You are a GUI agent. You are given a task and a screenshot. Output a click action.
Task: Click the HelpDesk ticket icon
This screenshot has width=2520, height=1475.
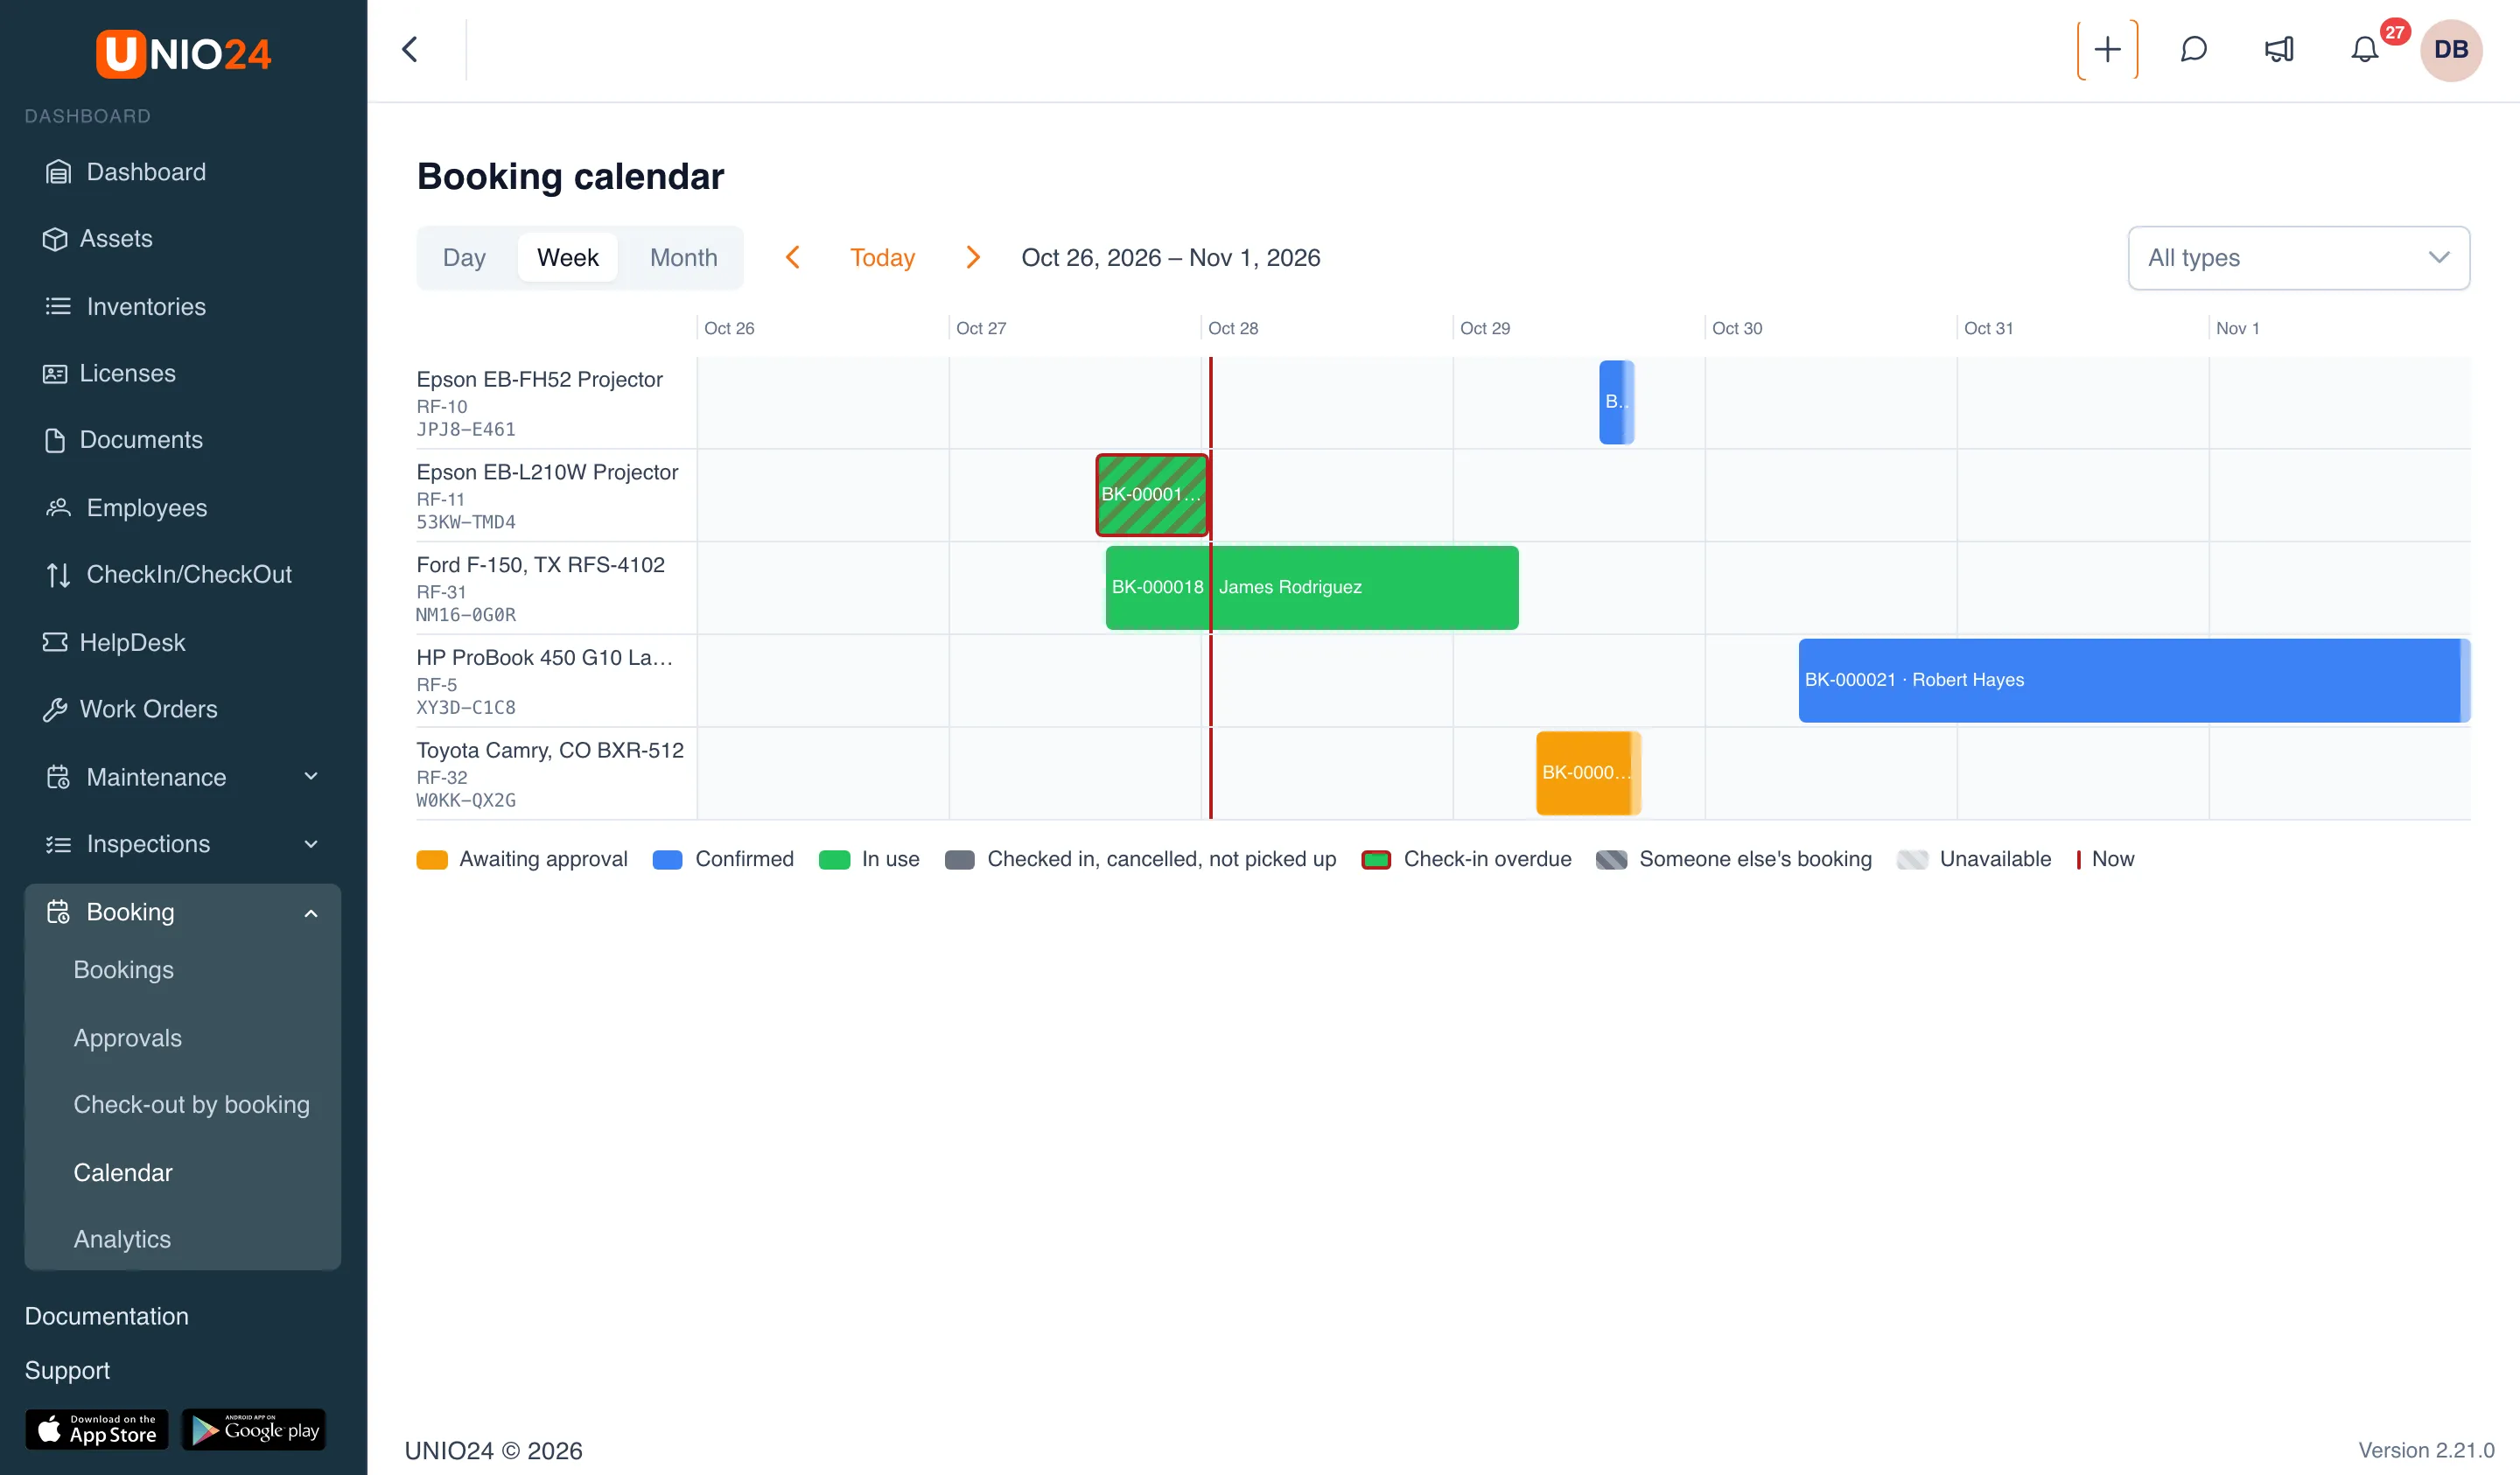point(55,642)
